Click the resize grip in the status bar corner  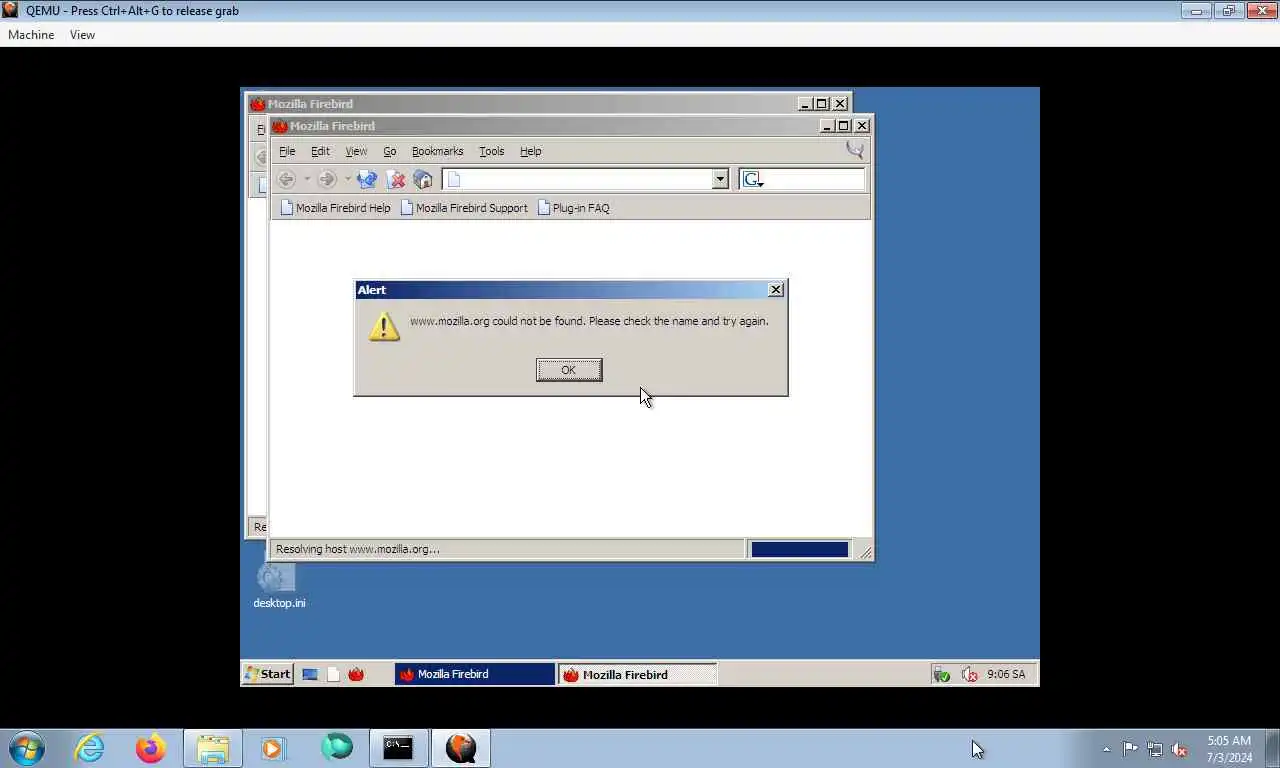click(865, 552)
